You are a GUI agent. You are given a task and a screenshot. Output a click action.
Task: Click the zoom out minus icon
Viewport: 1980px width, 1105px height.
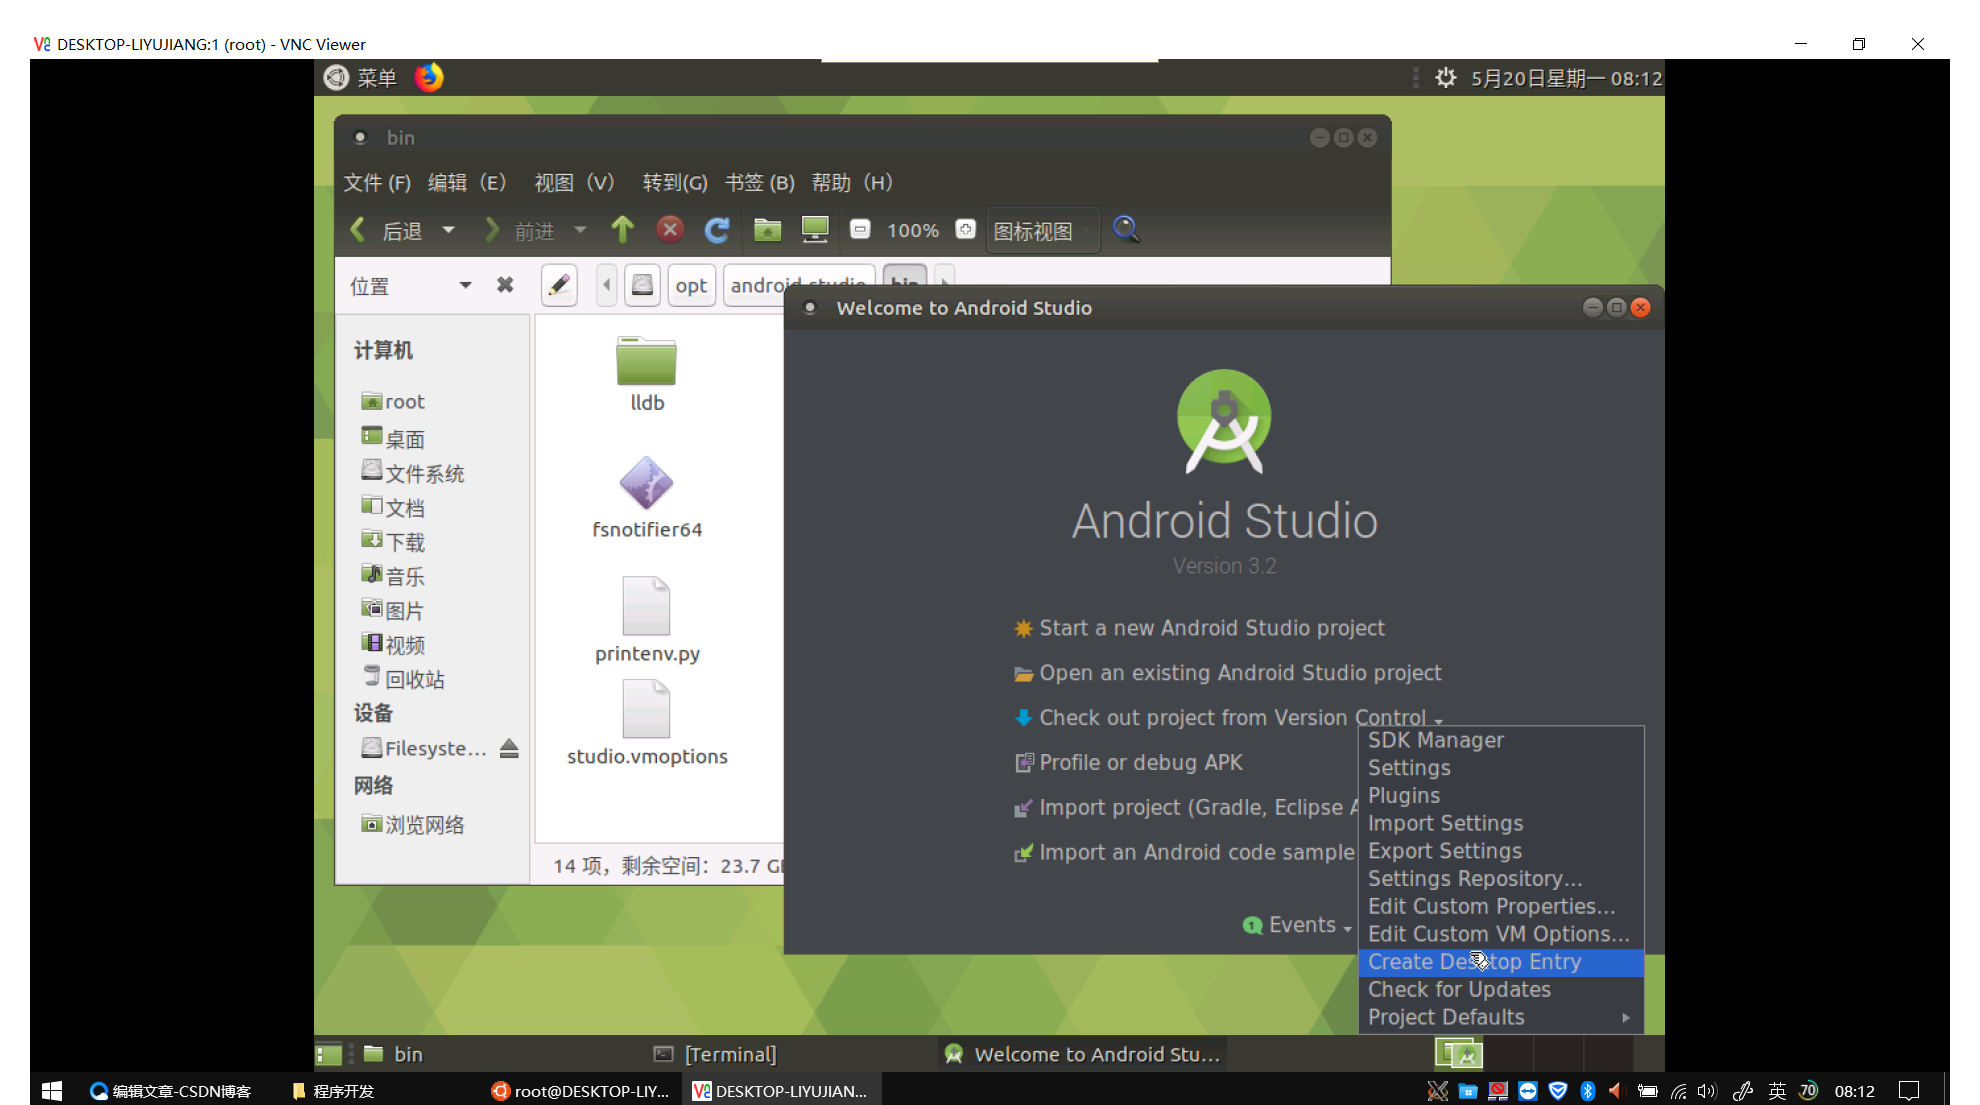[x=860, y=230]
